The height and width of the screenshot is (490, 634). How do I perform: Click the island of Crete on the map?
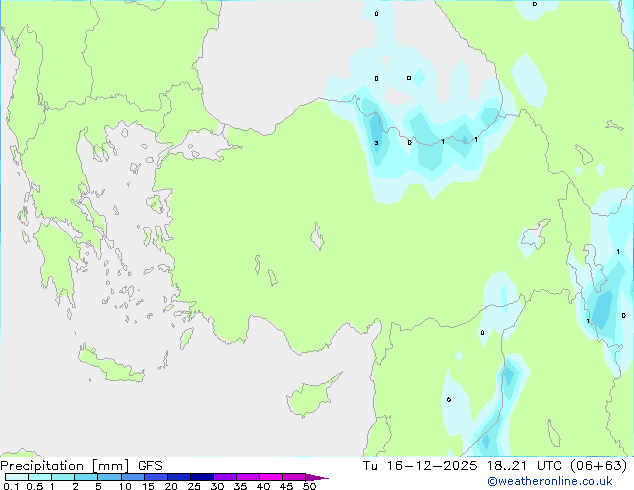(111, 365)
